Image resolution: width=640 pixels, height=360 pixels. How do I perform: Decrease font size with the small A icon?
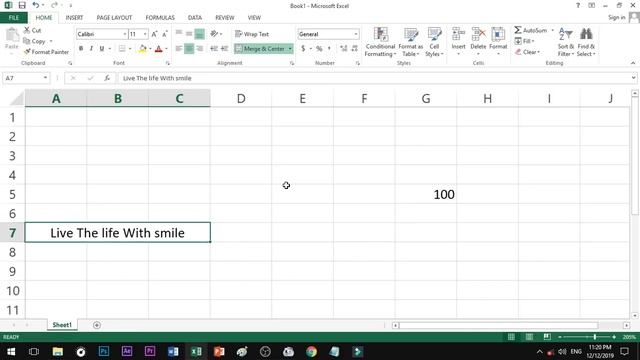(165, 34)
